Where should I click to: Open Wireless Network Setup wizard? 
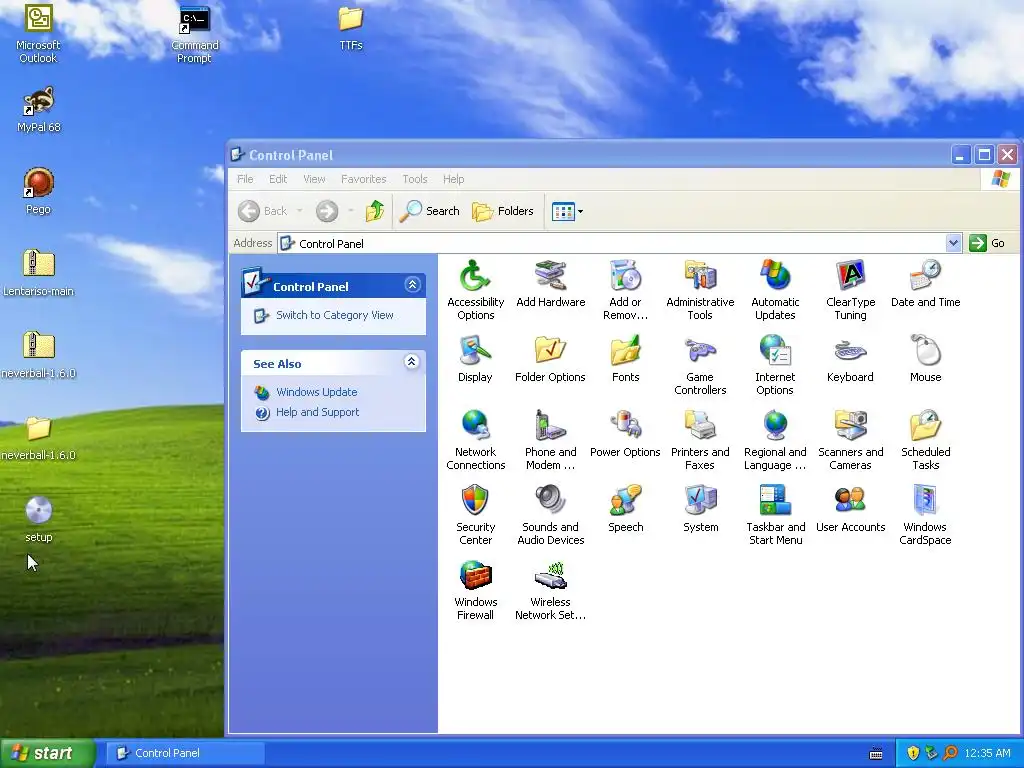click(x=551, y=590)
